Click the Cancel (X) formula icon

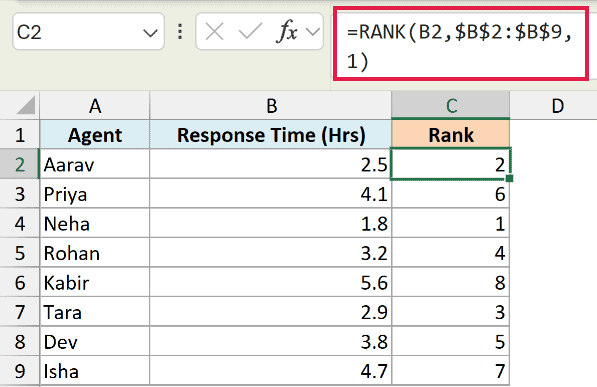(x=214, y=32)
